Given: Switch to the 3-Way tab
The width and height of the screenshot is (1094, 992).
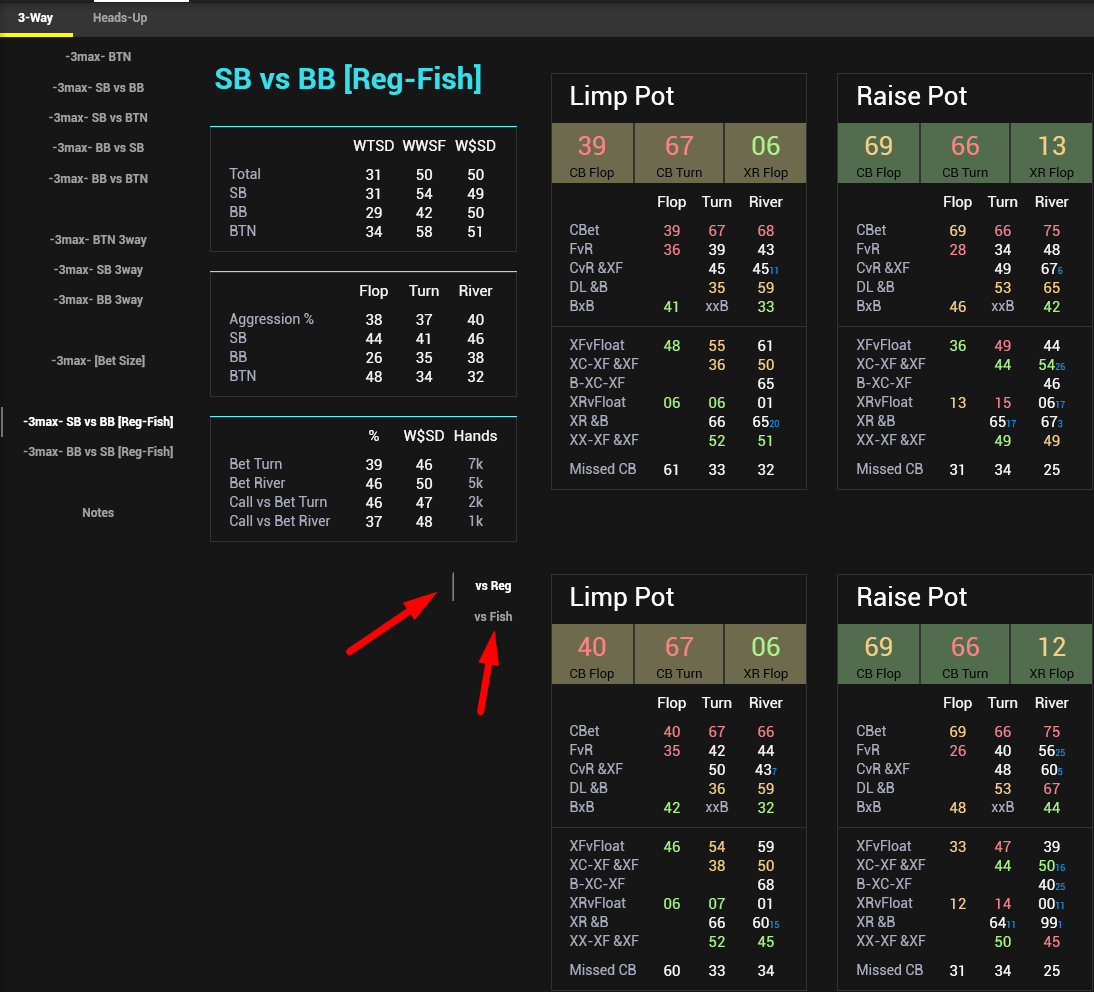Looking at the screenshot, I should click(35, 18).
